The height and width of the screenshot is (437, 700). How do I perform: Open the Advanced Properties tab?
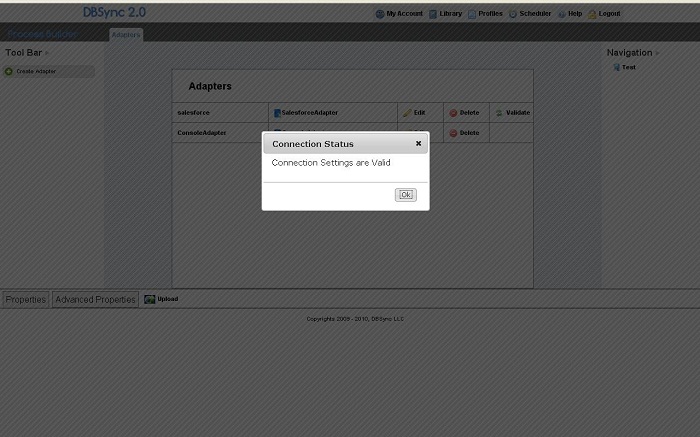[95, 299]
